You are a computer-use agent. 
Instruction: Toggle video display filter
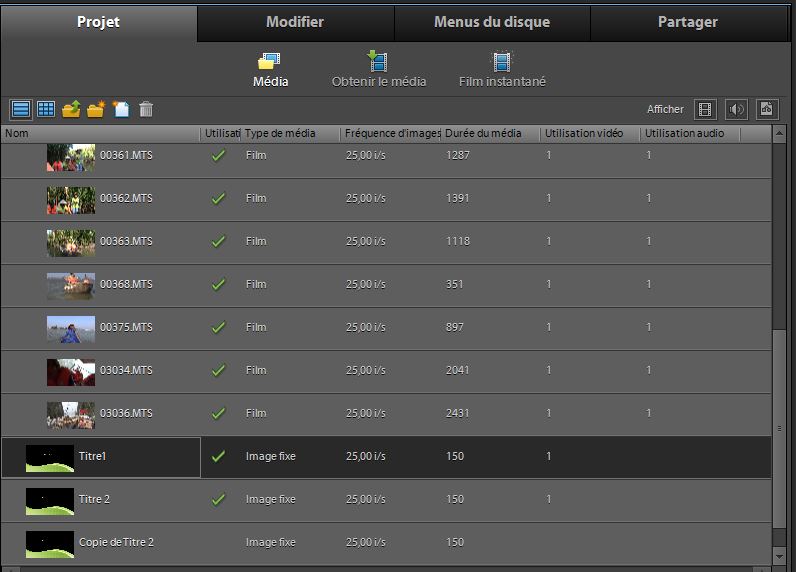click(705, 109)
